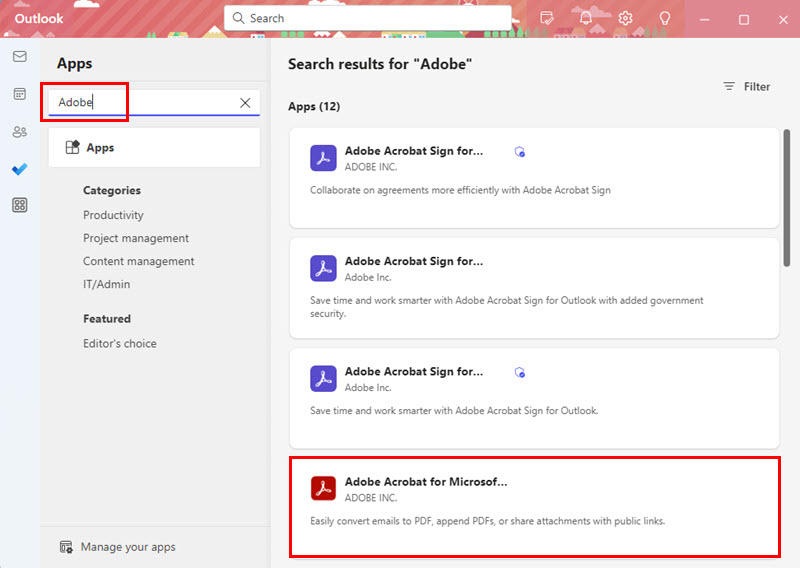Clear the Adobe search text with X
The height and width of the screenshot is (568, 800).
pos(245,103)
